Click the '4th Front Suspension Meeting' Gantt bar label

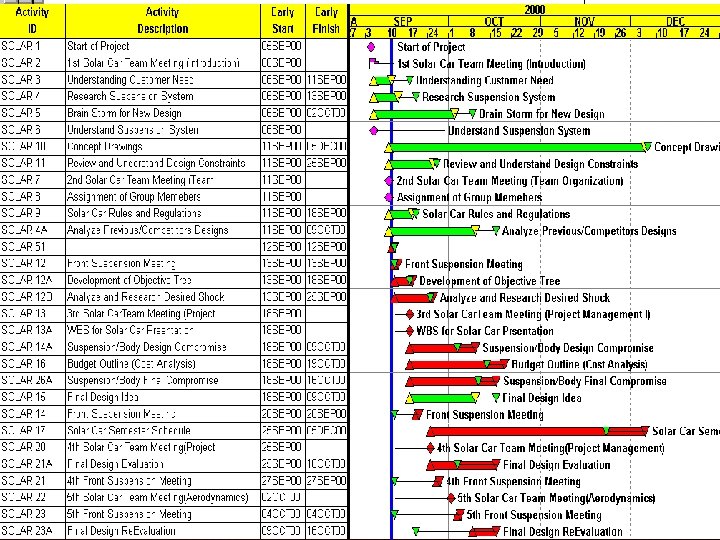tap(513, 482)
